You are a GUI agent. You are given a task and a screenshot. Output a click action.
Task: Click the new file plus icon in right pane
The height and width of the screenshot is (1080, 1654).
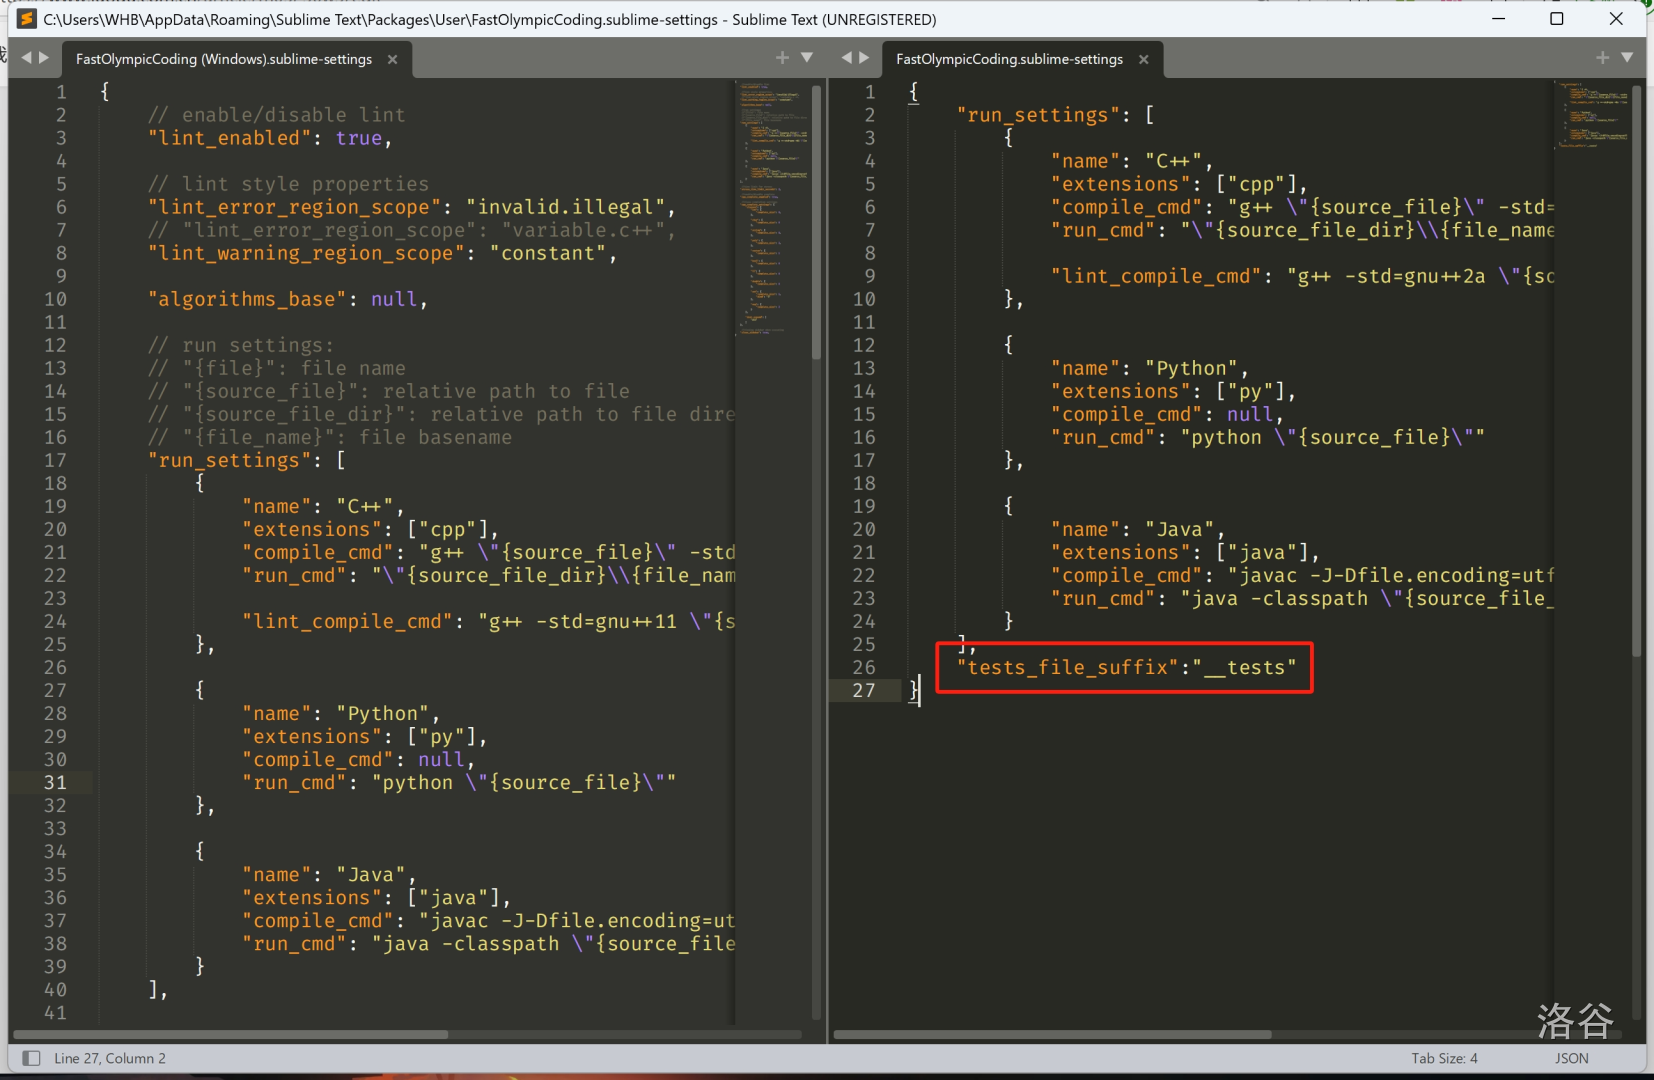pos(1601,58)
